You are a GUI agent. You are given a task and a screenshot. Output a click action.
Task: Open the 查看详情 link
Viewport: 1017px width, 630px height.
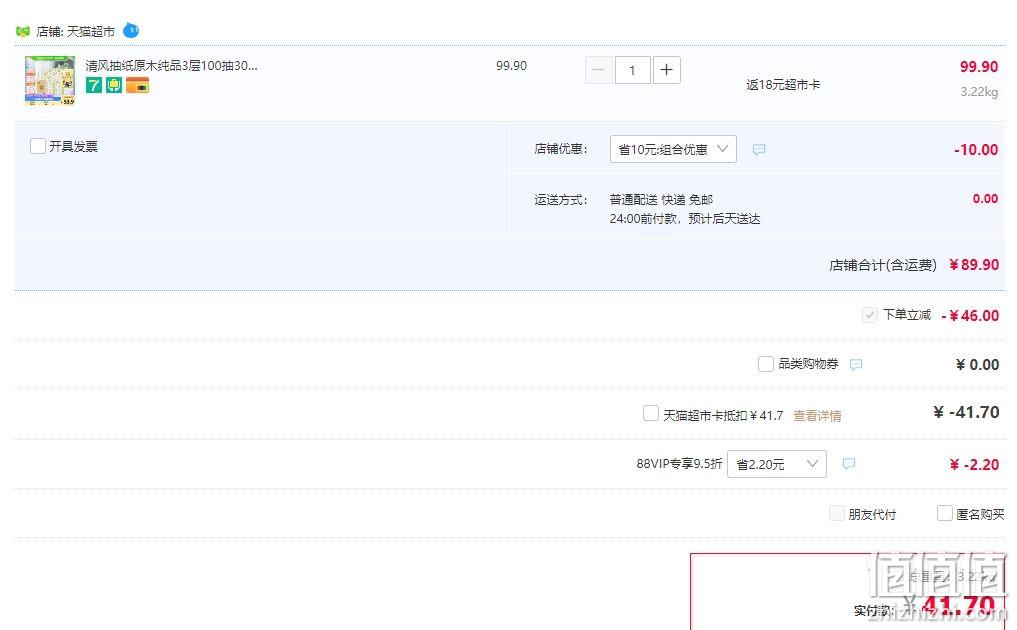817,415
